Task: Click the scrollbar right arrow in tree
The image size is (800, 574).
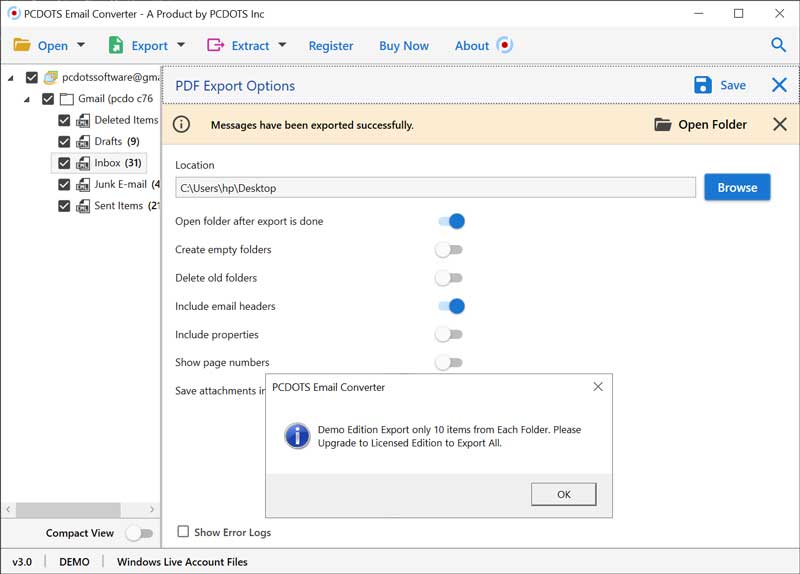Action: click(x=152, y=509)
